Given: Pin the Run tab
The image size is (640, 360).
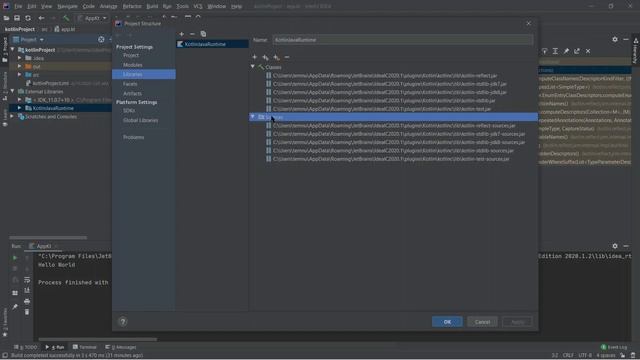Looking at the screenshot, I should (x=15, y=307).
